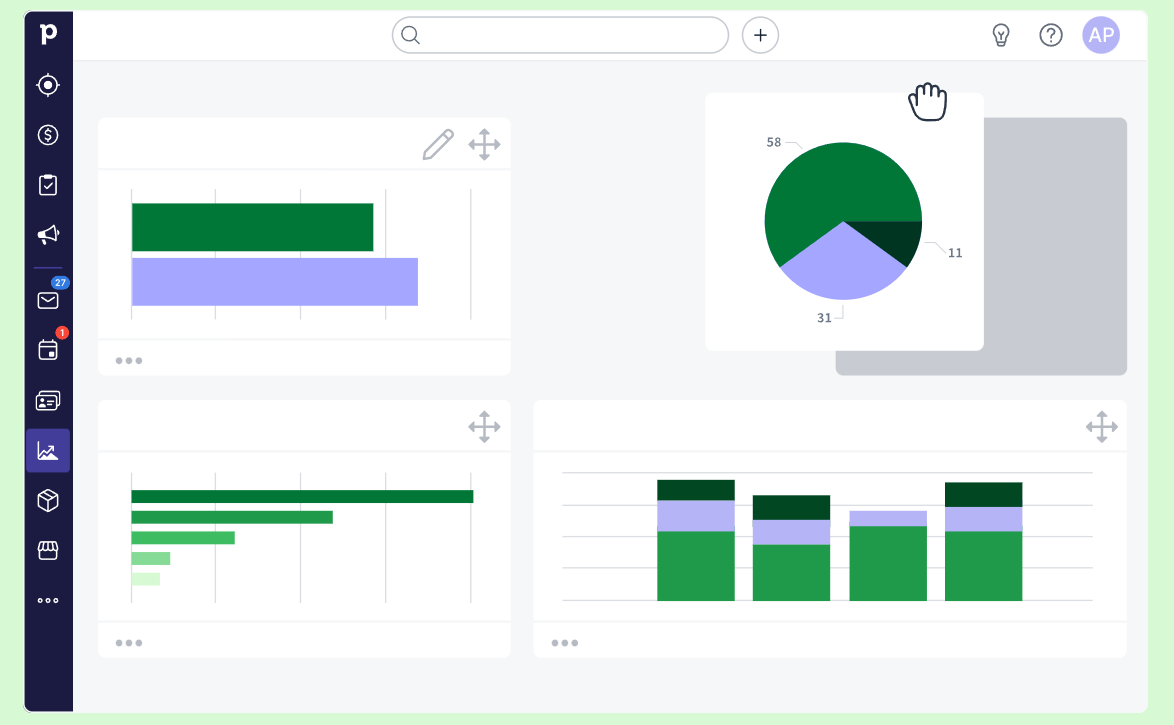Open ellipsis menu under top-left bar chart
Viewport: 1174px width, 725px height.
(129, 361)
